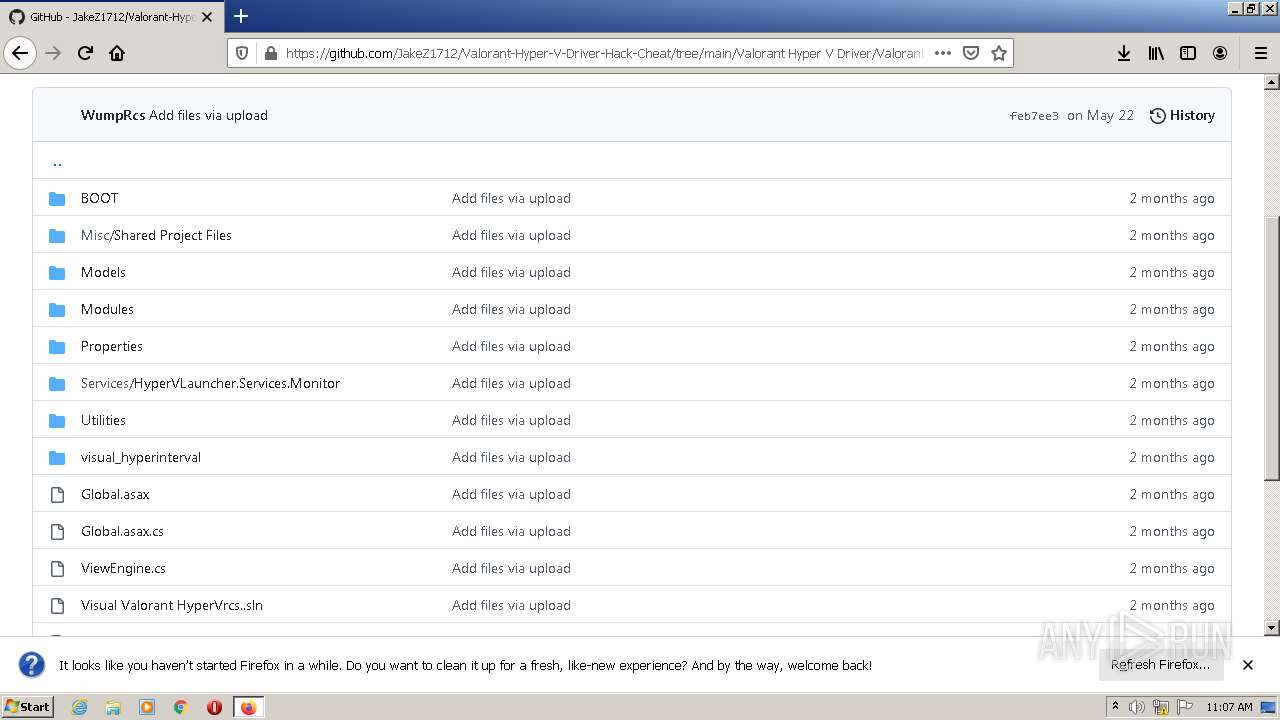Open the Modules folder
1280x720 pixels.
click(x=107, y=309)
